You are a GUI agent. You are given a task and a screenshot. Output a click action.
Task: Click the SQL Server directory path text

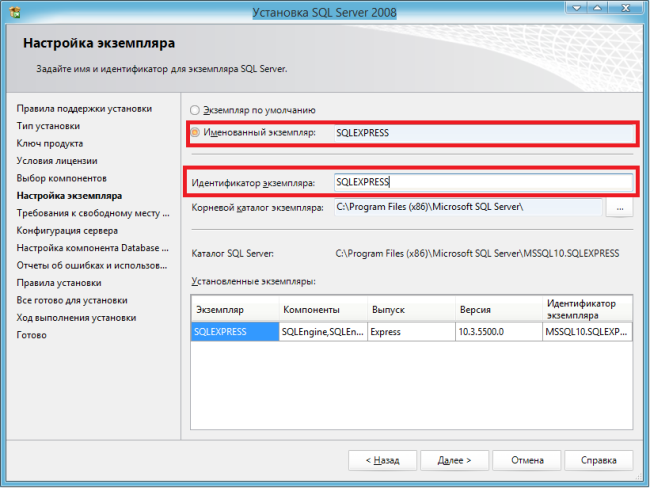[x=477, y=253]
